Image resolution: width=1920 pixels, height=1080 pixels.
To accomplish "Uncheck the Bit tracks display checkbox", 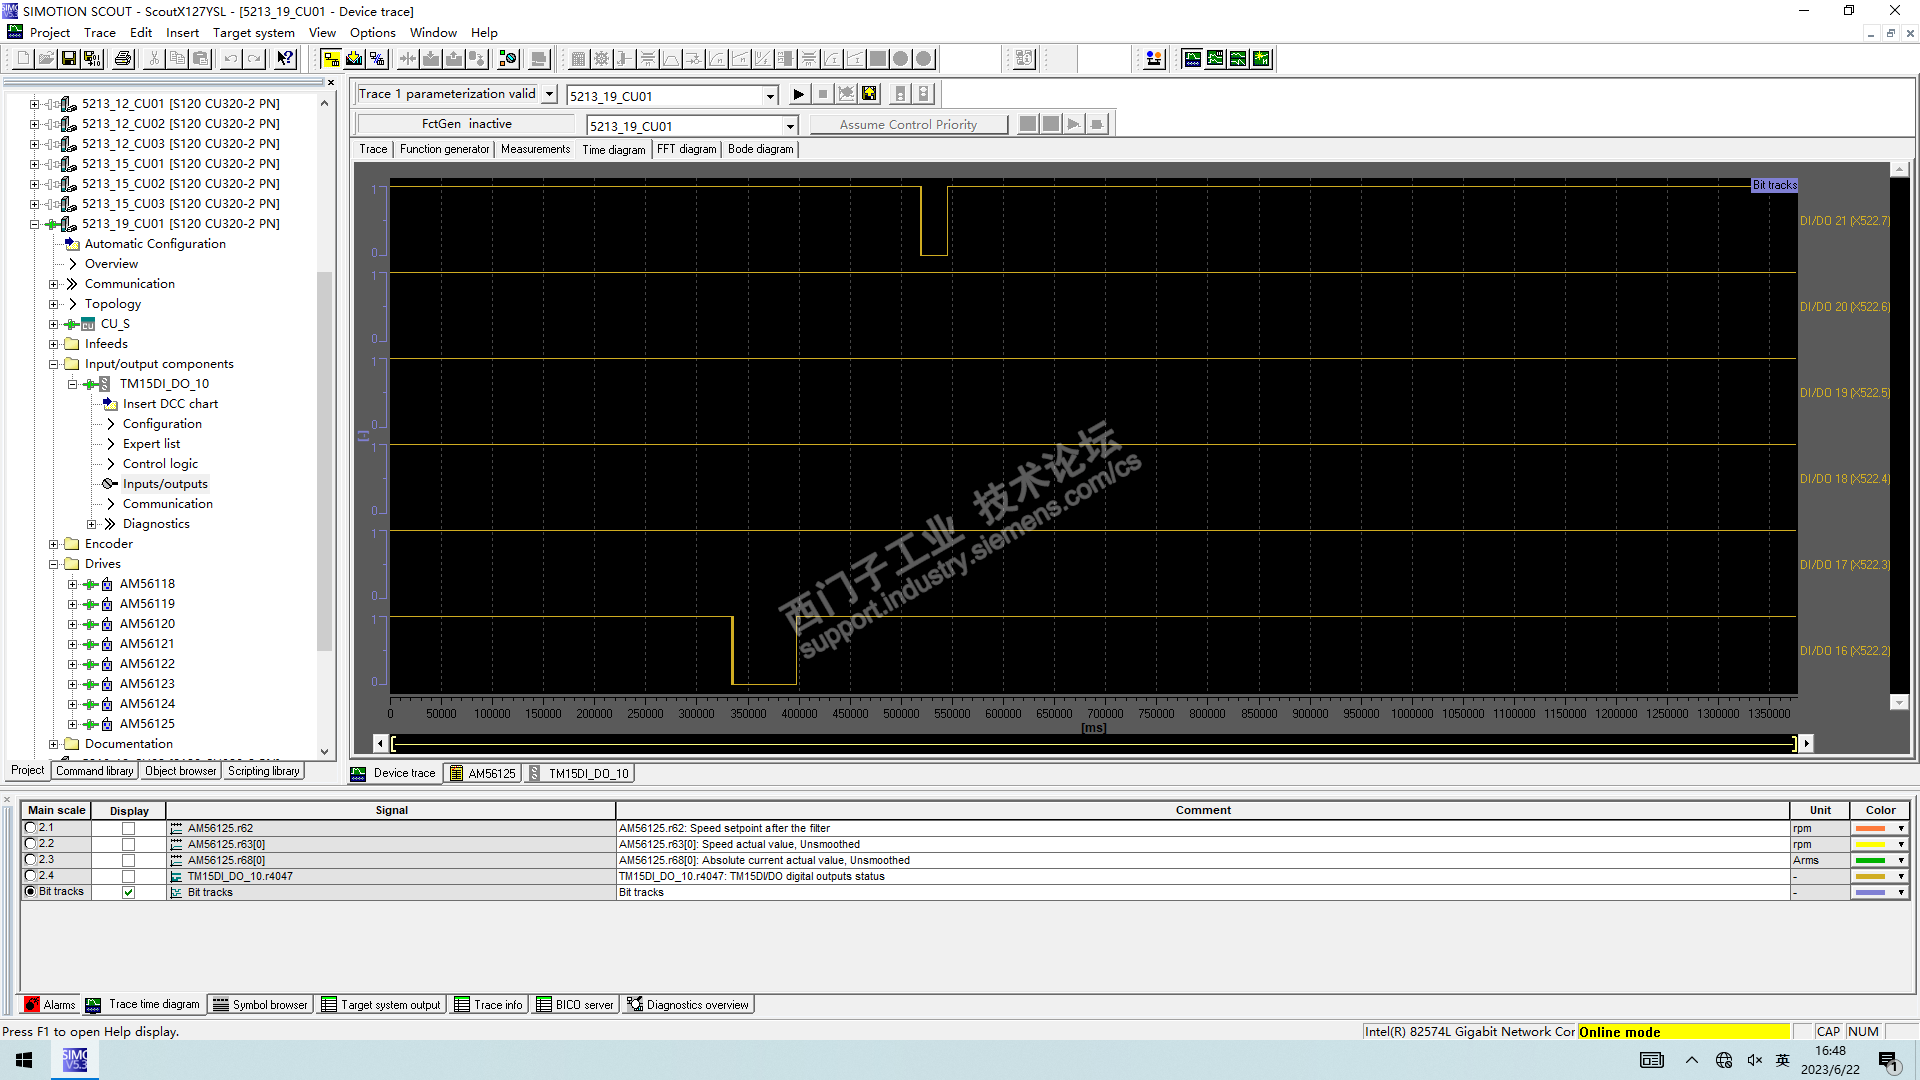I will [x=128, y=893].
